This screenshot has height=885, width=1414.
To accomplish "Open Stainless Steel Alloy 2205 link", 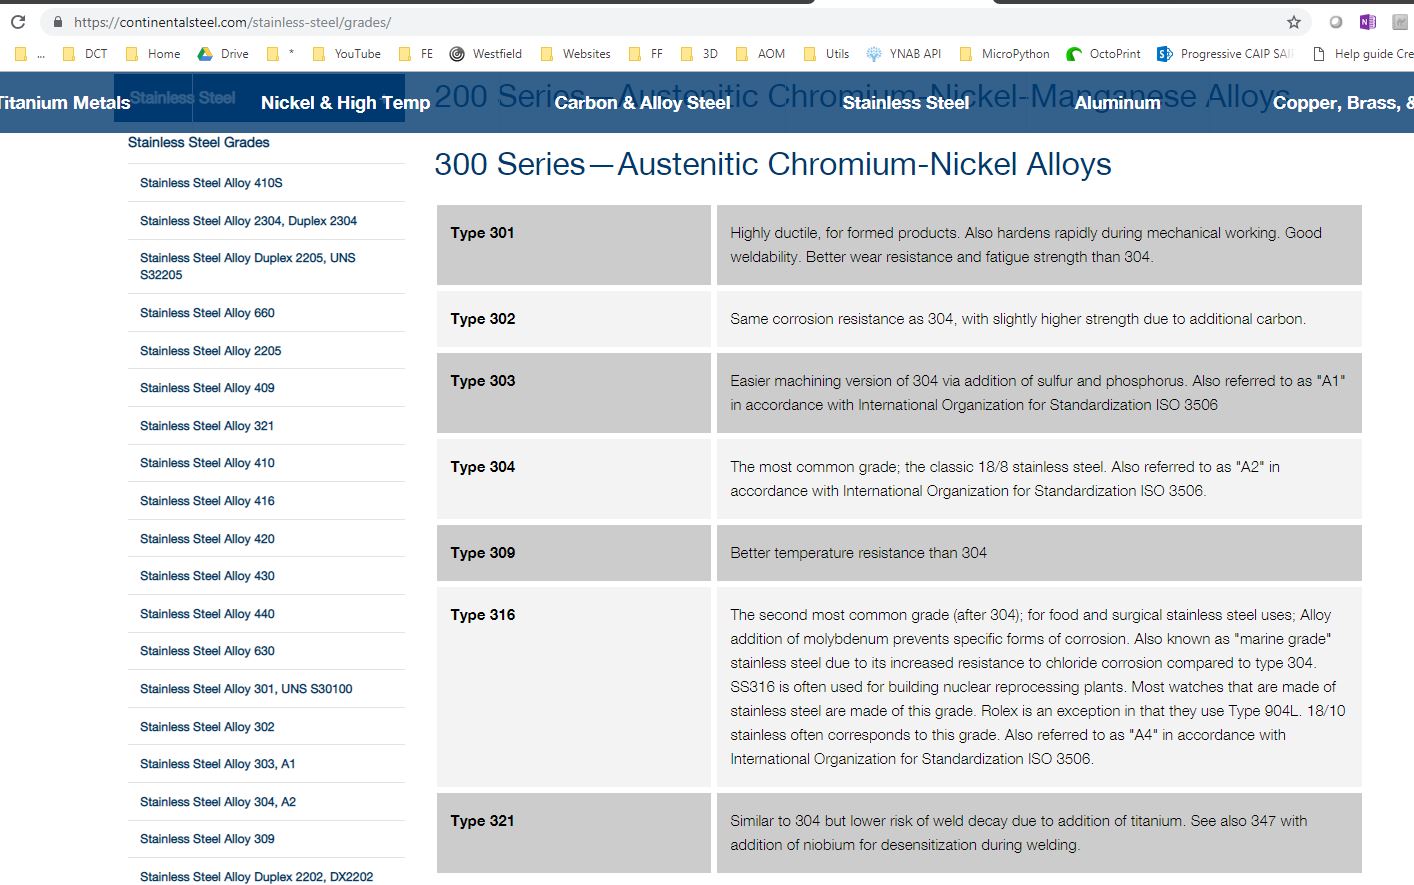I will [210, 351].
